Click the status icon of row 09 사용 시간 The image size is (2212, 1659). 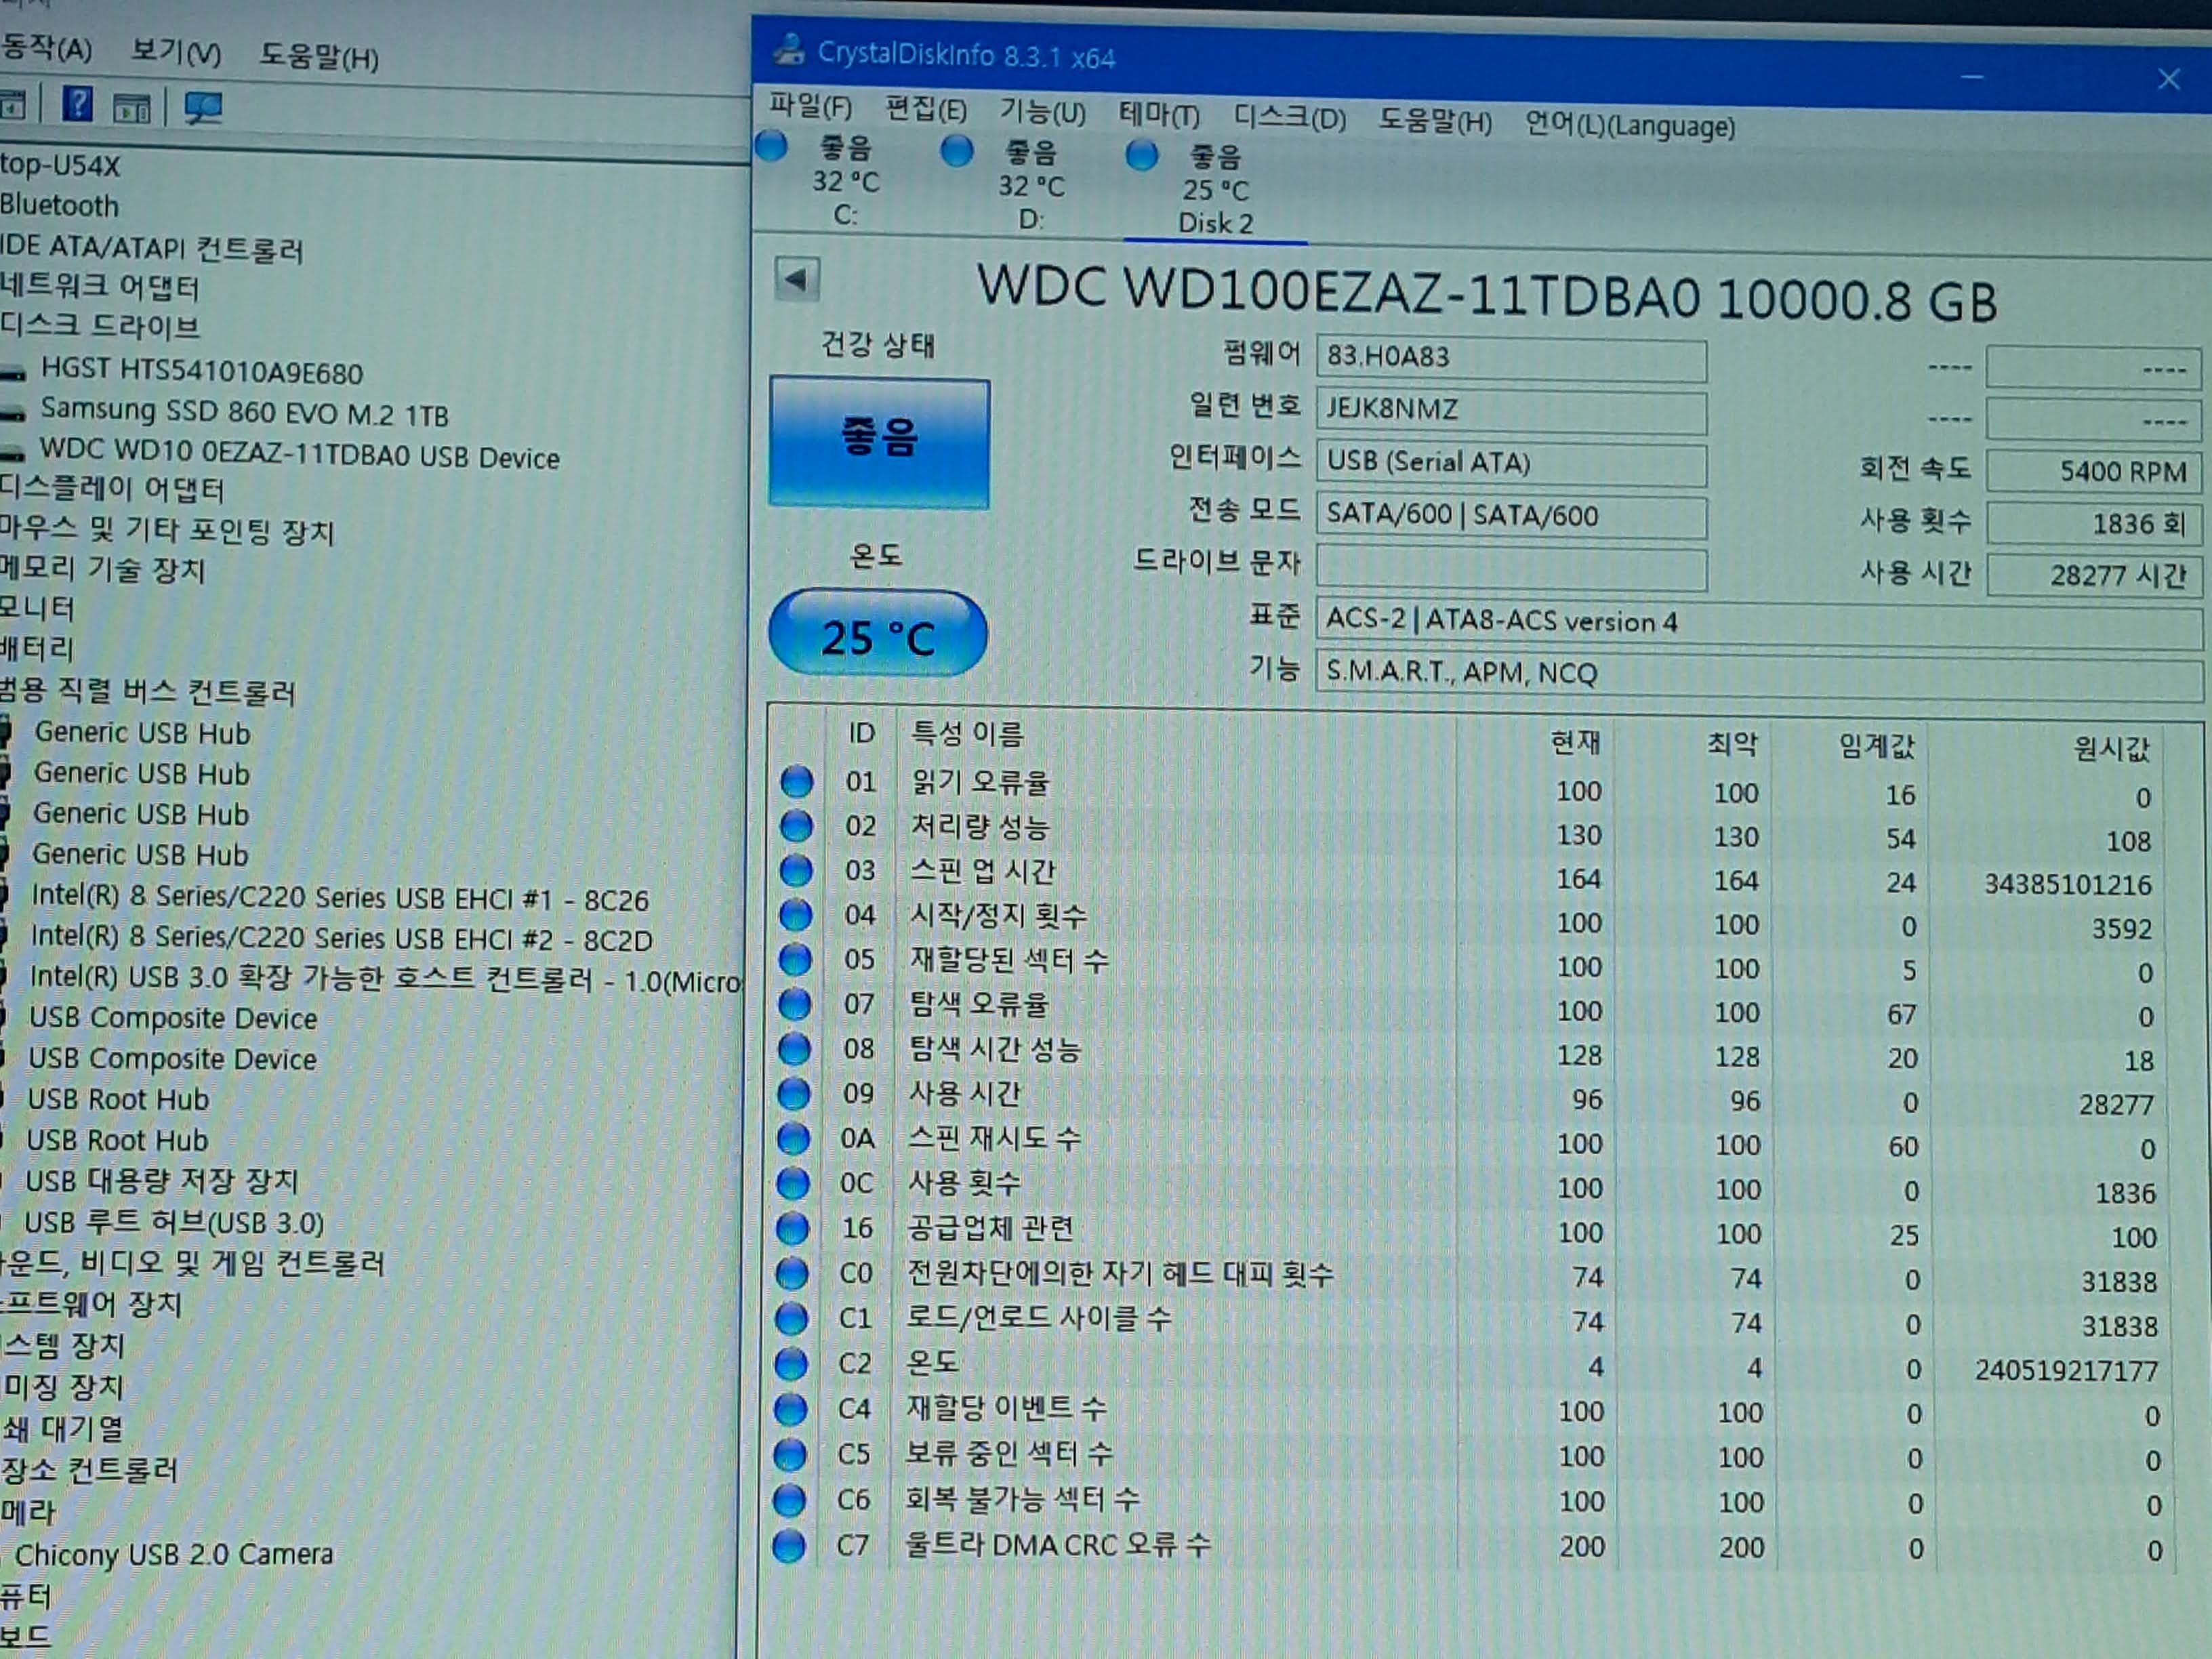794,1093
